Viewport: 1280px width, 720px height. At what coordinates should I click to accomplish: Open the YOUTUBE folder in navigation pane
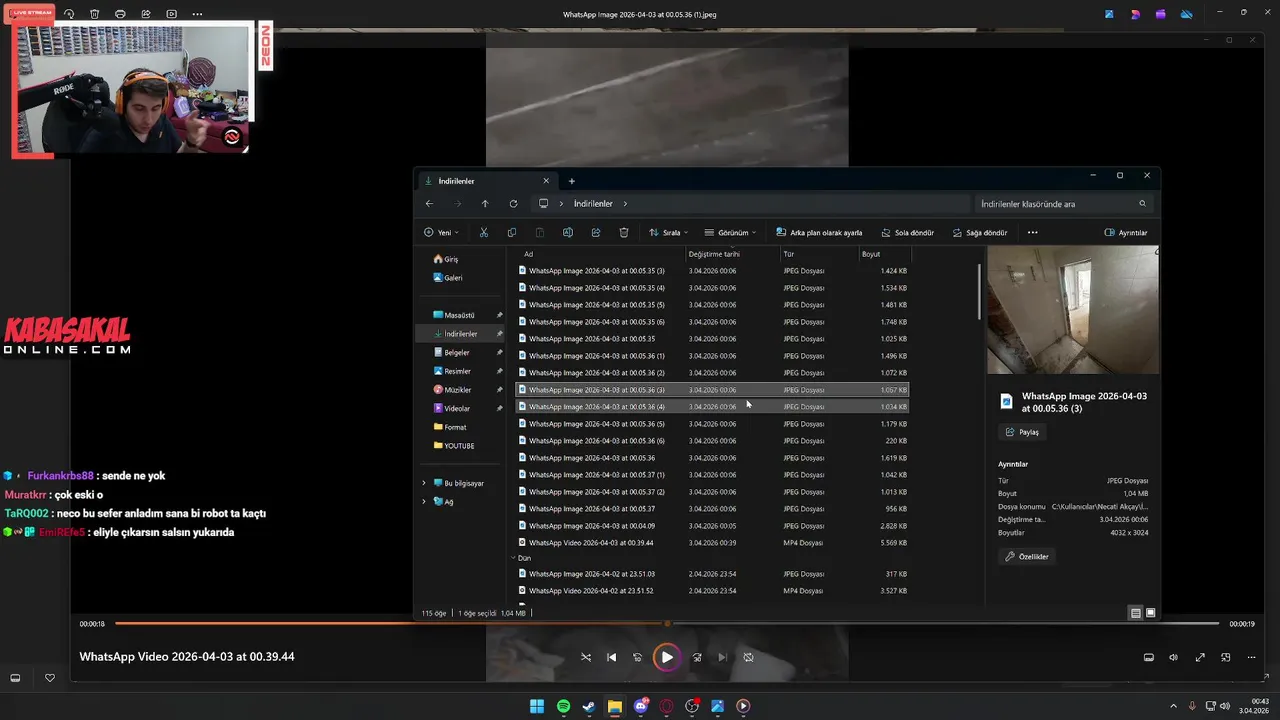[x=455, y=446]
